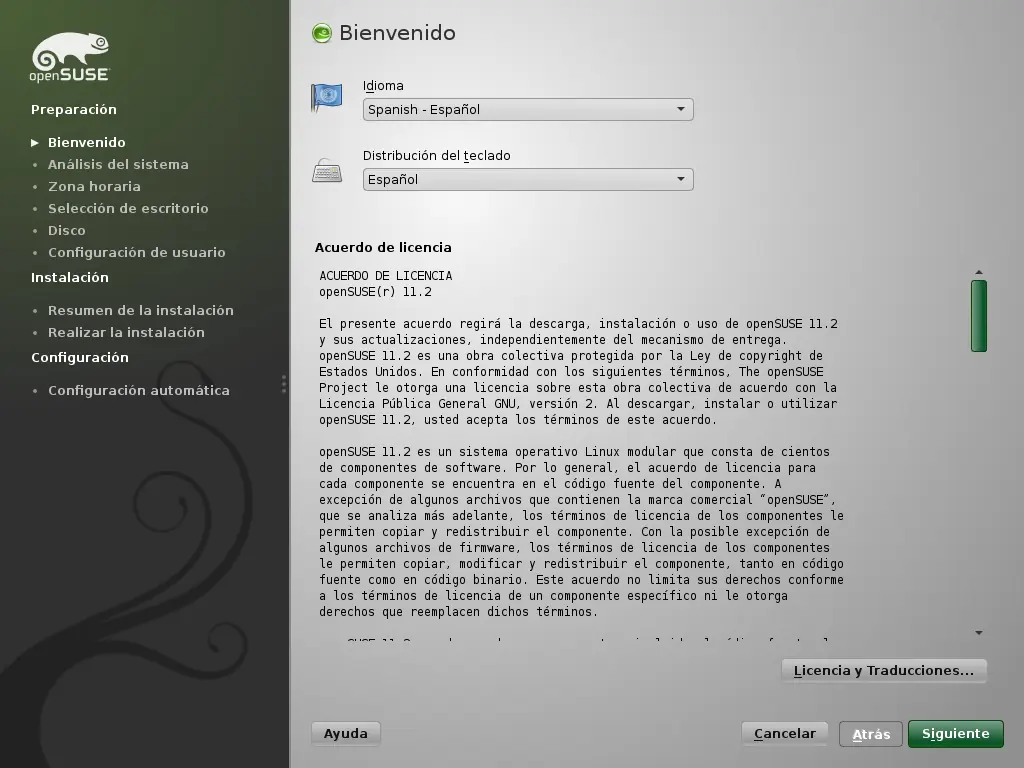Viewport: 1024px width, 768px height.
Task: Click the license scroll up arrow
Action: (978, 272)
